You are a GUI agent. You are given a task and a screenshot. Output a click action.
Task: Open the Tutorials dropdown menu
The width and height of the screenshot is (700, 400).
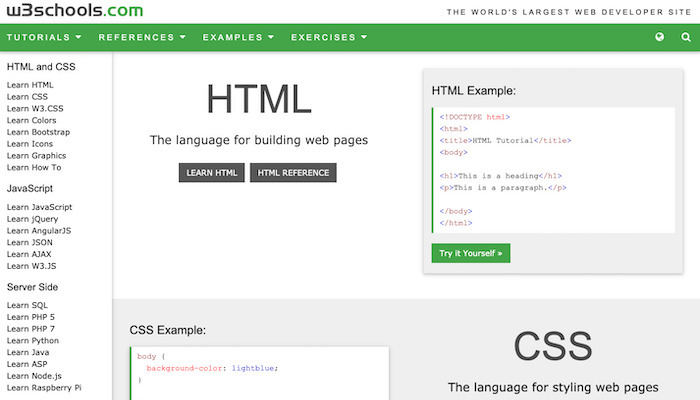44,37
